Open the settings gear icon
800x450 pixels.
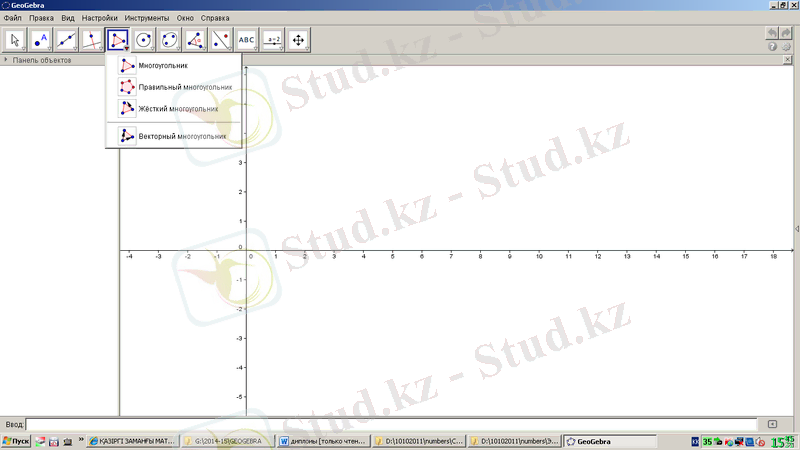(x=786, y=46)
